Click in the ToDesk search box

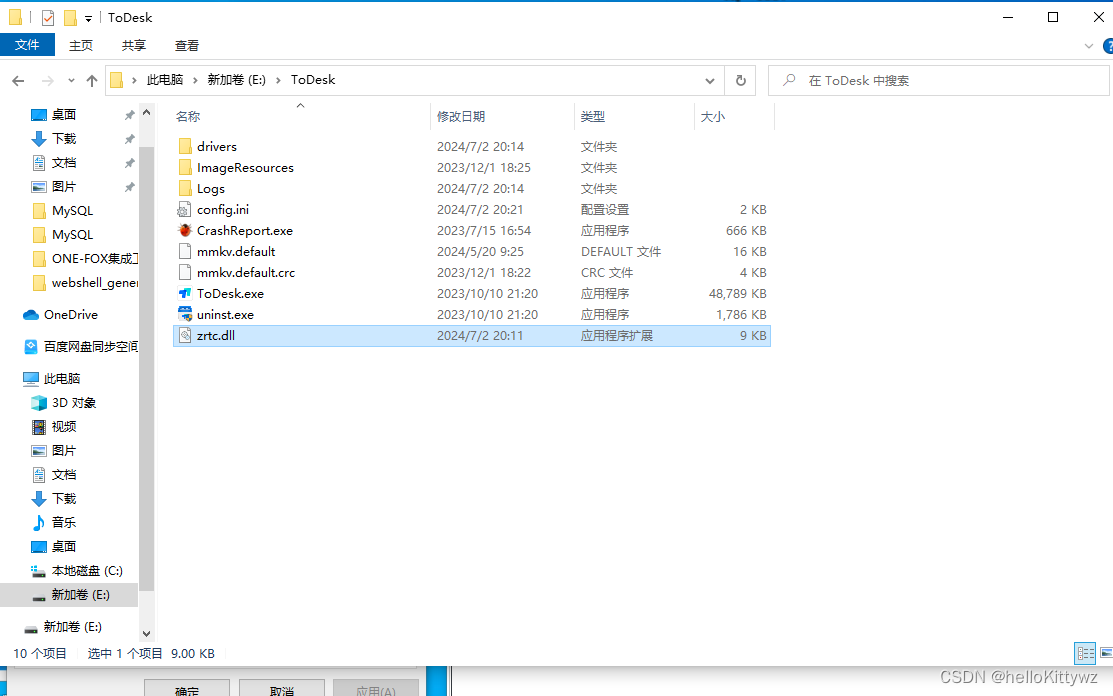(938, 81)
